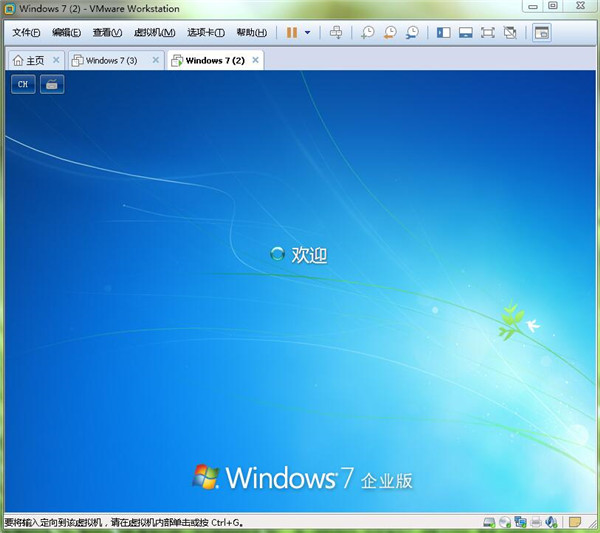Revert the virtual machine to its snapshot
Screen dimensions: 600x533
390,33
